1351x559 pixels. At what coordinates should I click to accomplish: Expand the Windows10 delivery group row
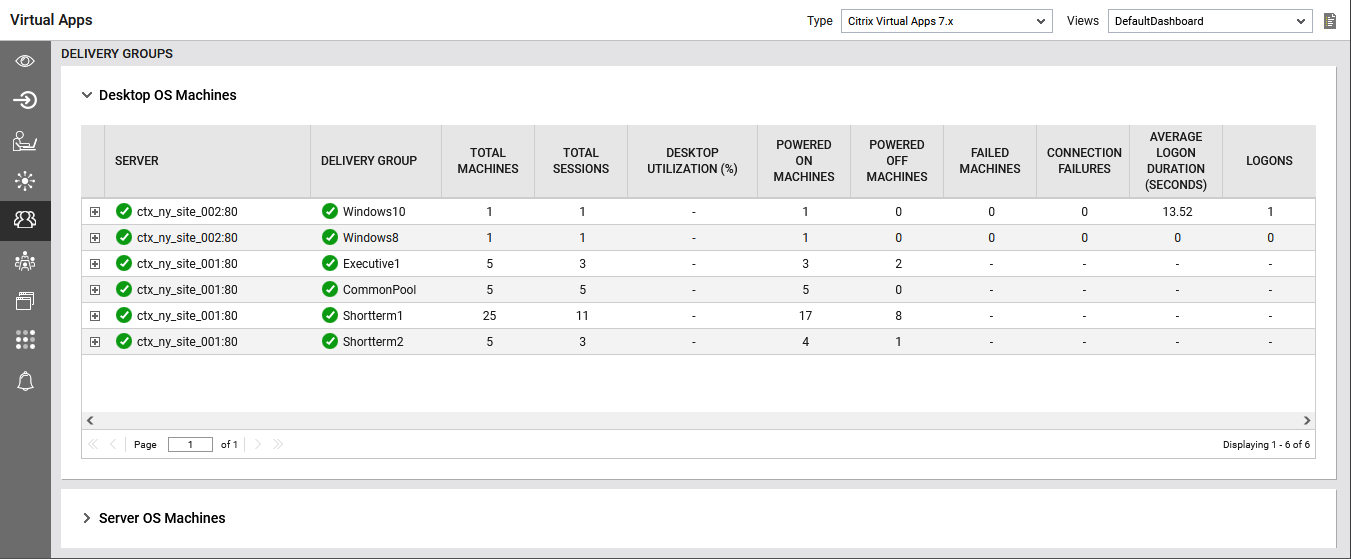pos(95,212)
